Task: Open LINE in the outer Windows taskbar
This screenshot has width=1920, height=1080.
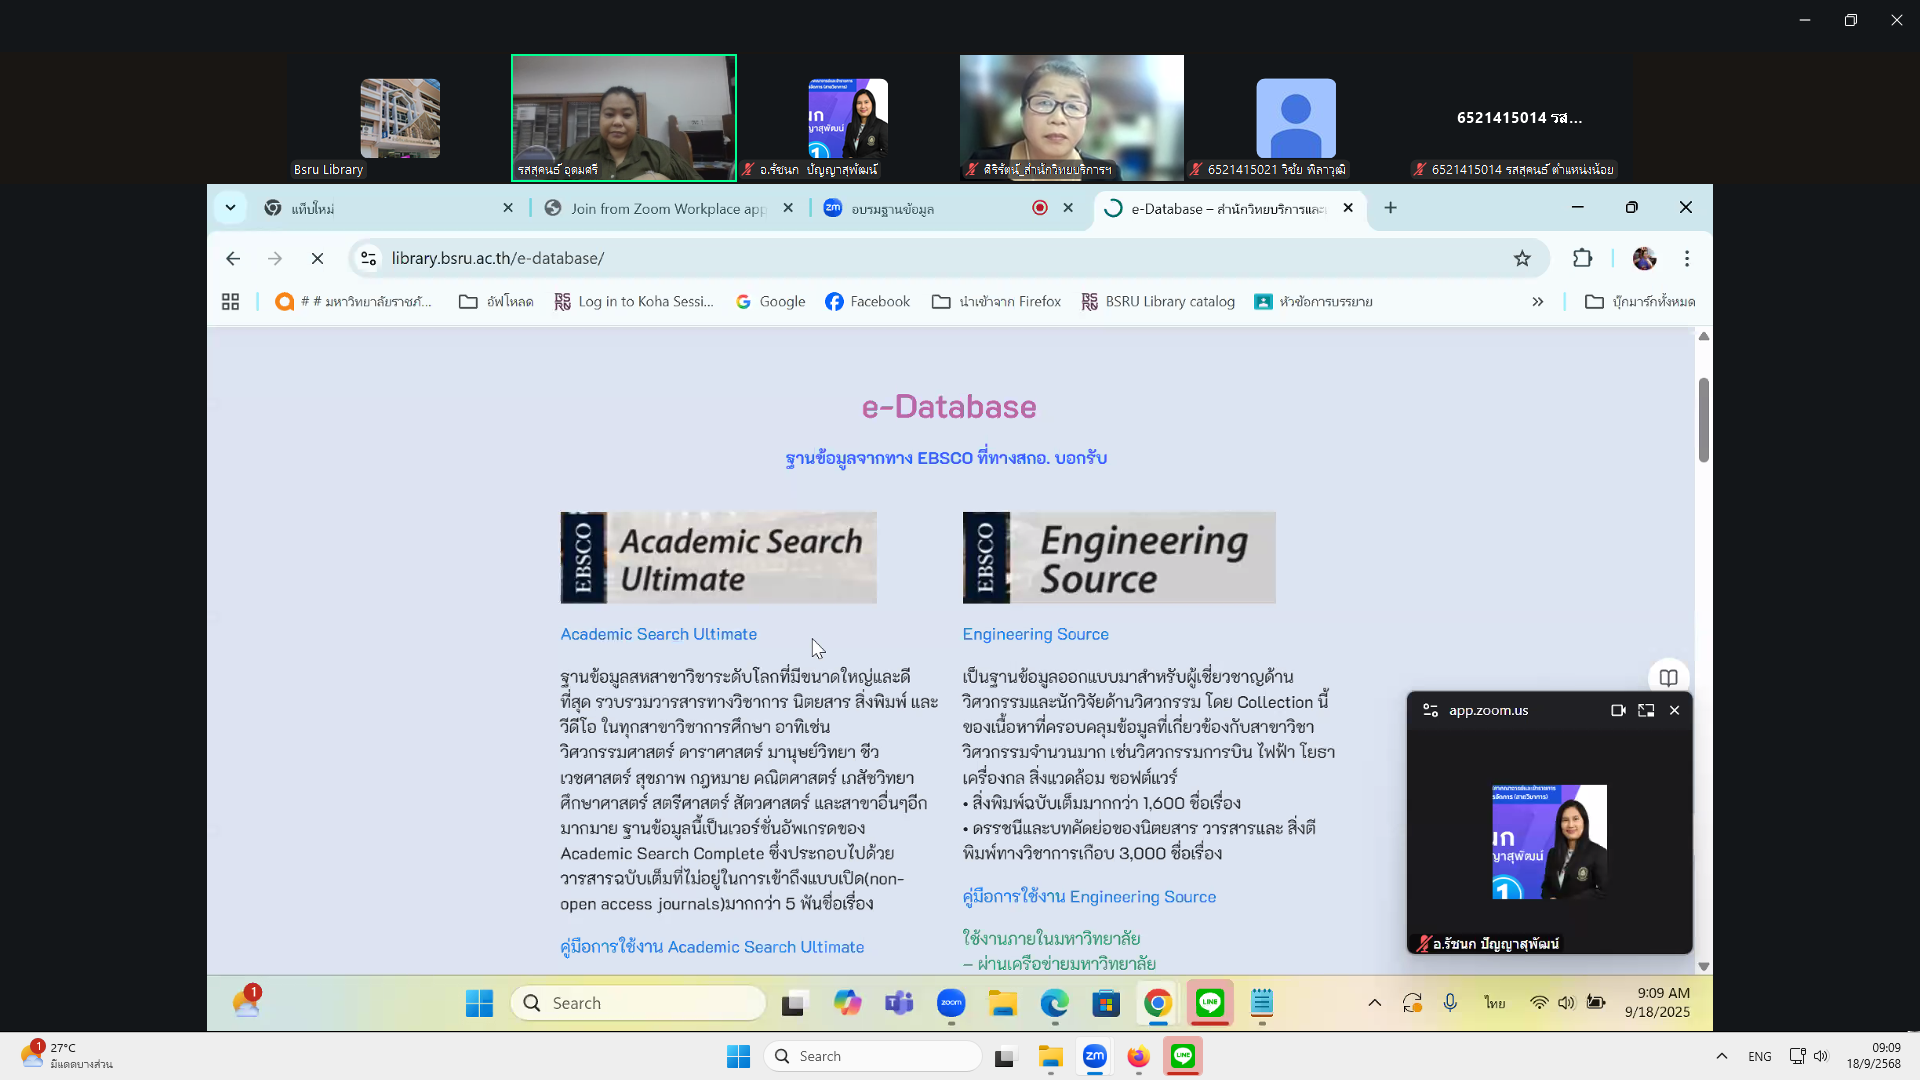Action: 1183,1056
